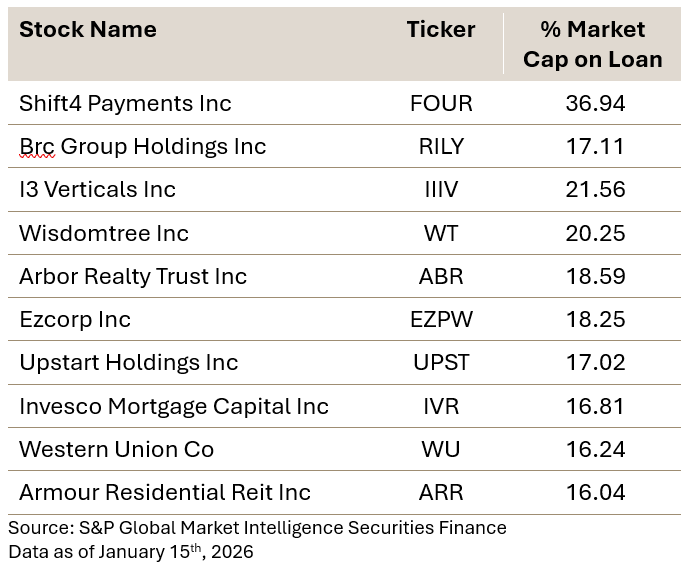
Task: Click the Ezcorp Inc stock name
Action: 75,320
